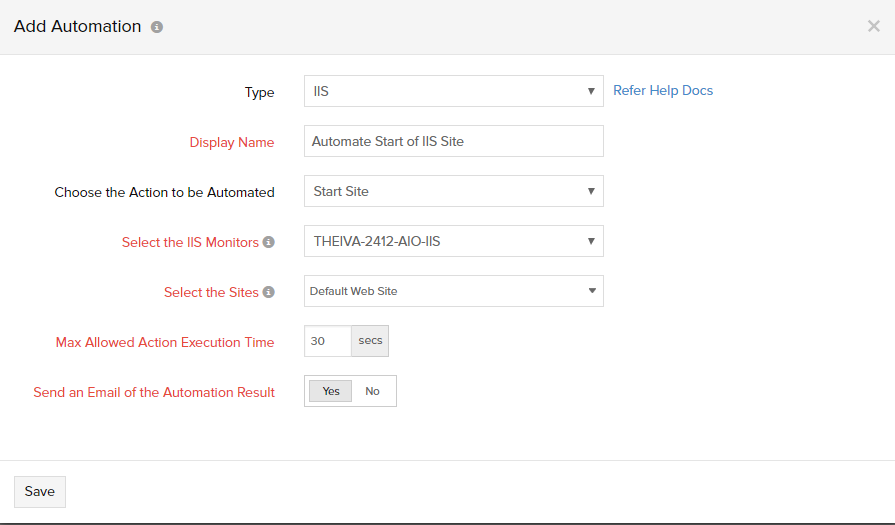
Task: Click the arrow on Start Site dropdown
Action: coord(591,191)
